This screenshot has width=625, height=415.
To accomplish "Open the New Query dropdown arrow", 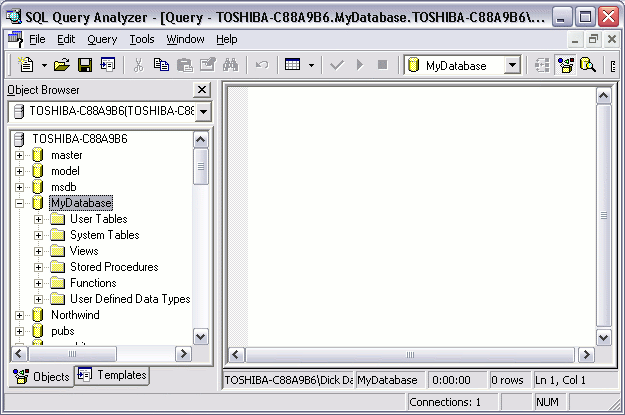I will [x=44, y=65].
